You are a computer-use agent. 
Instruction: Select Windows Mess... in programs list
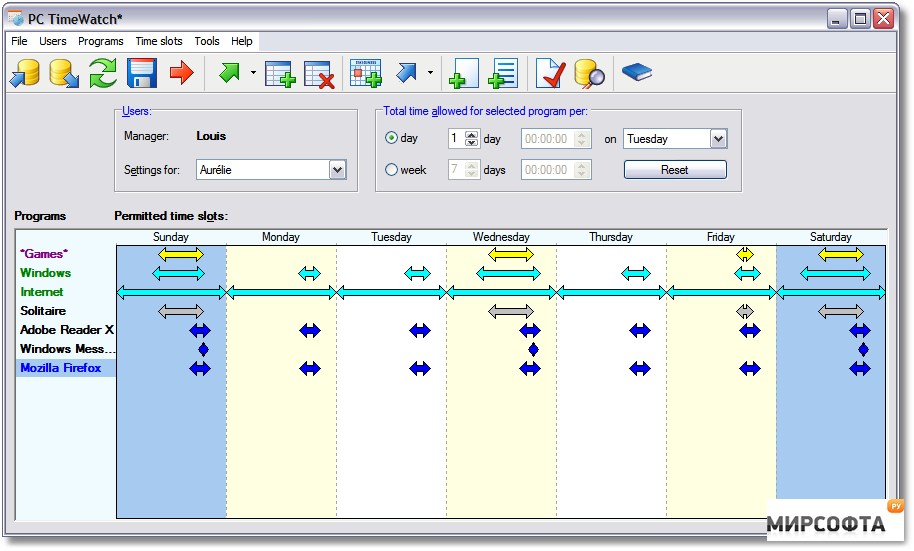68,349
